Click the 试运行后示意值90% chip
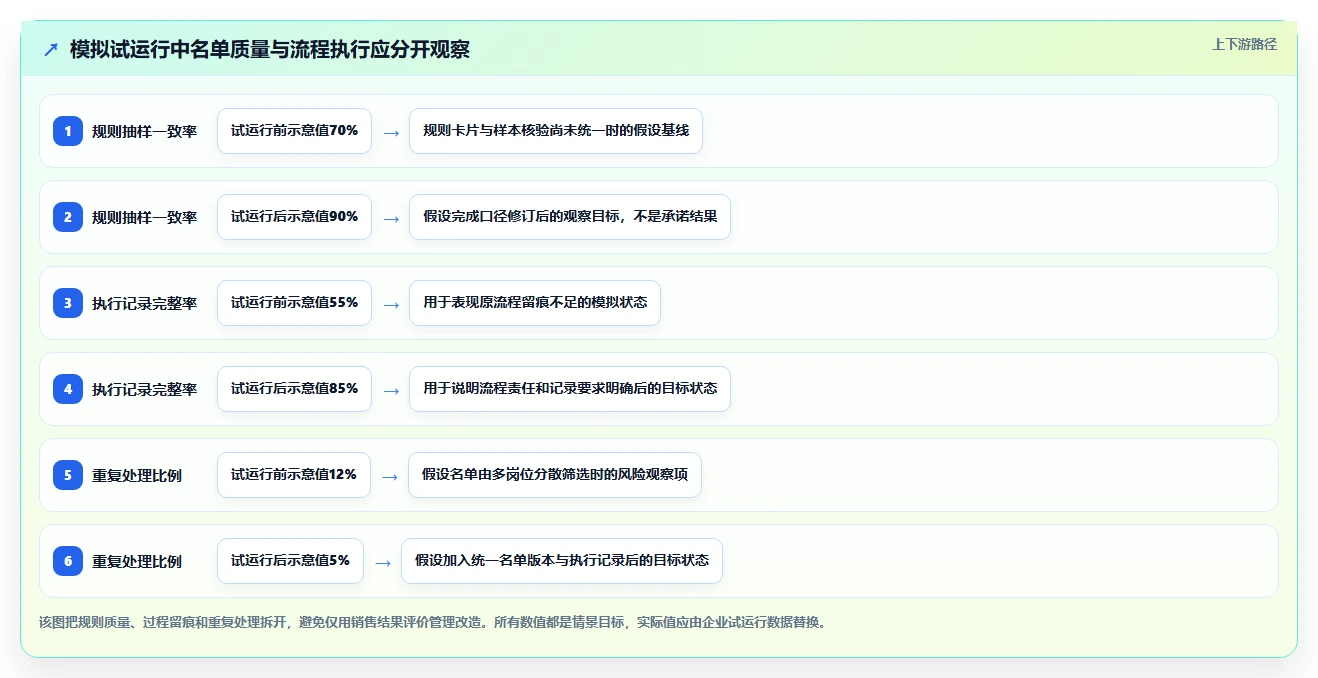Image resolution: width=1318 pixels, height=678 pixels. click(x=294, y=217)
